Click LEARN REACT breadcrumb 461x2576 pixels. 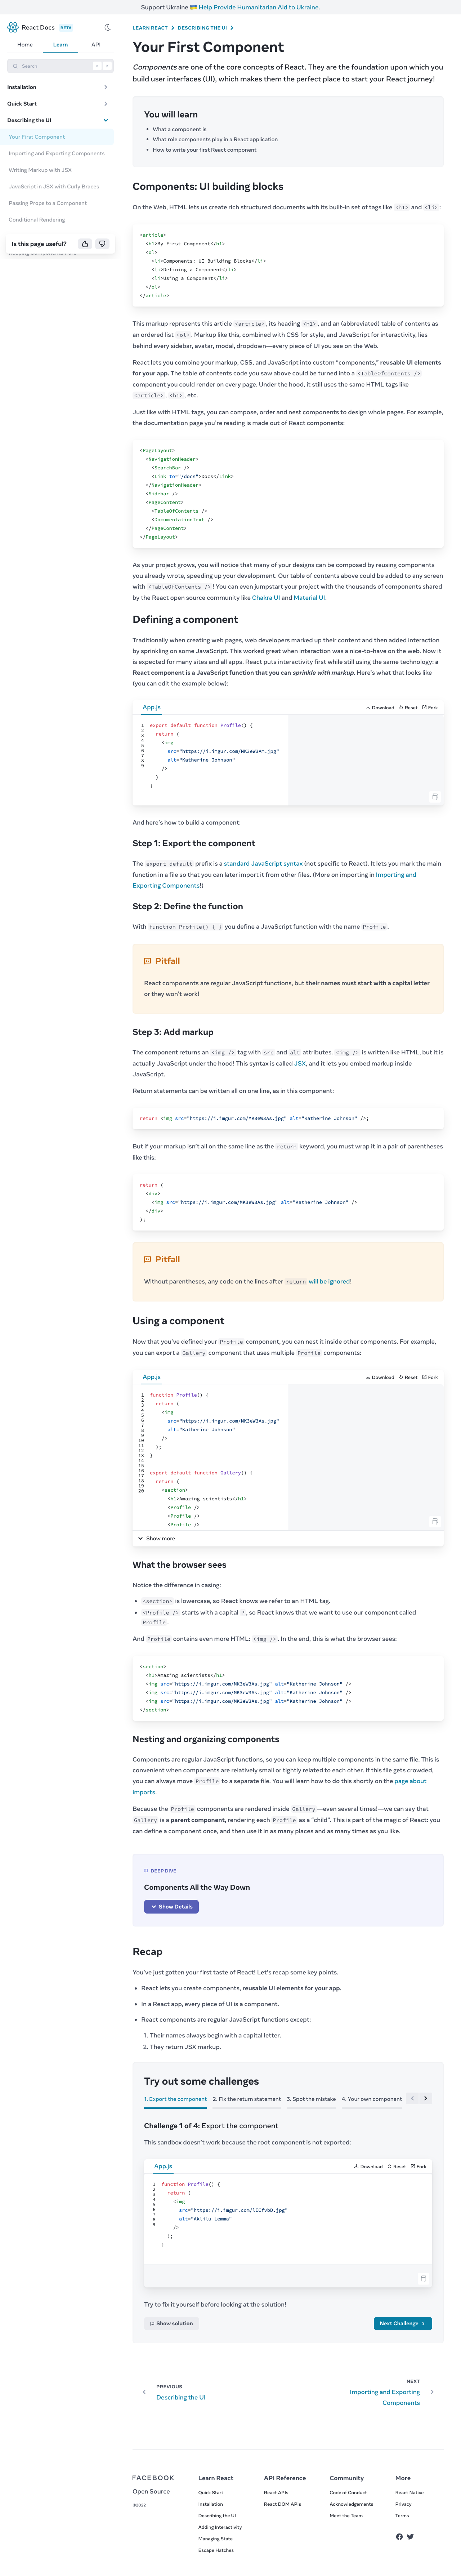150,28
